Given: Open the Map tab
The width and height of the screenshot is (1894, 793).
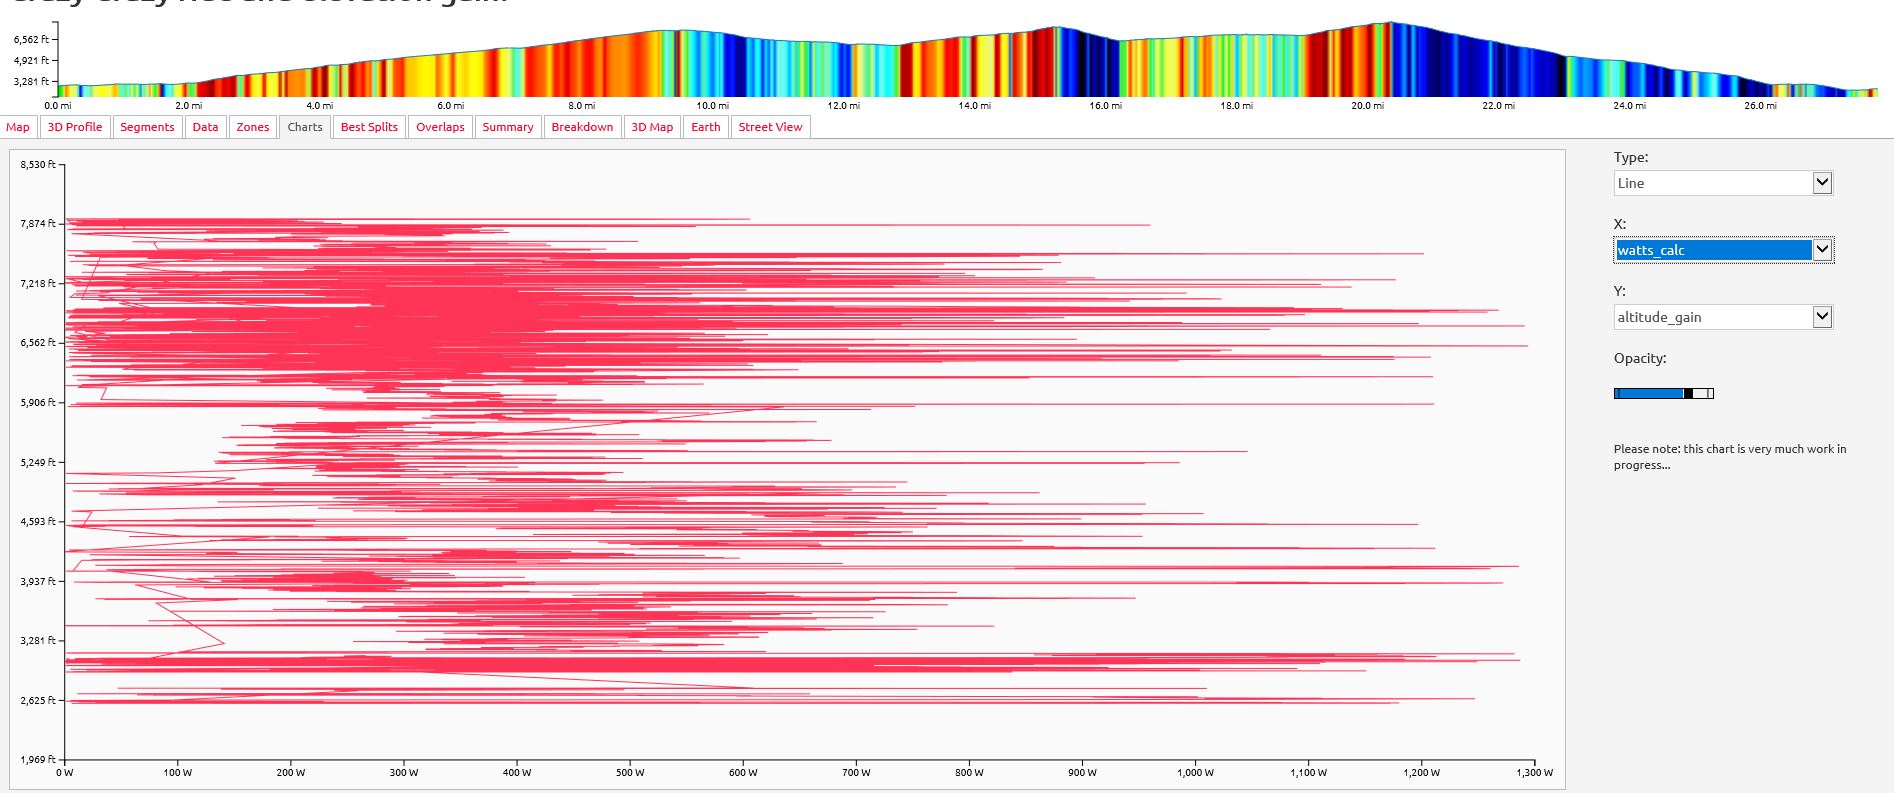Looking at the screenshot, I should [18, 127].
